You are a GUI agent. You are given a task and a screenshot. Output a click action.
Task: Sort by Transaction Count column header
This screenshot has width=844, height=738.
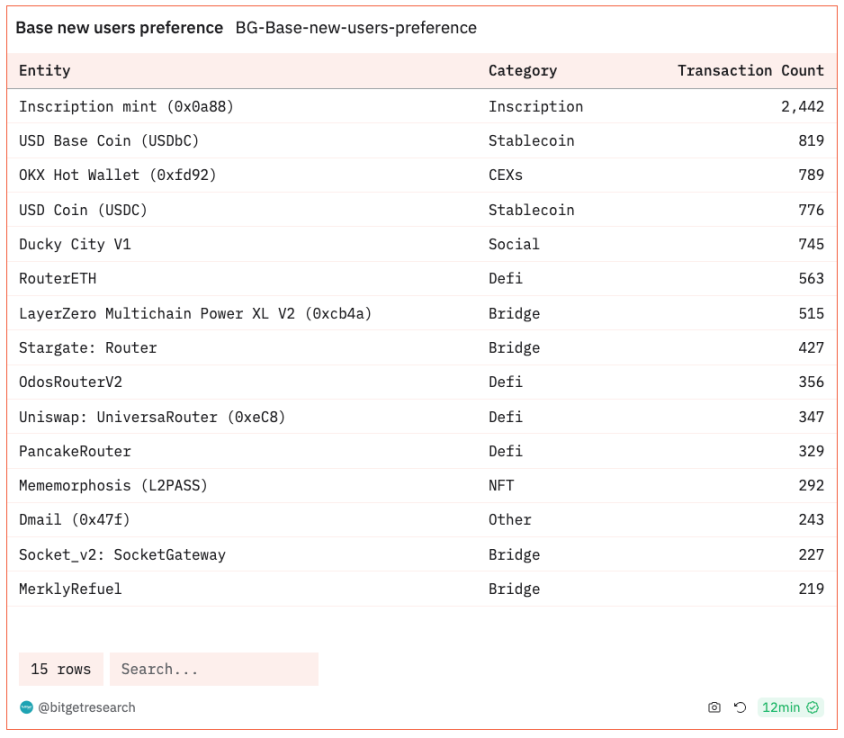click(x=750, y=71)
